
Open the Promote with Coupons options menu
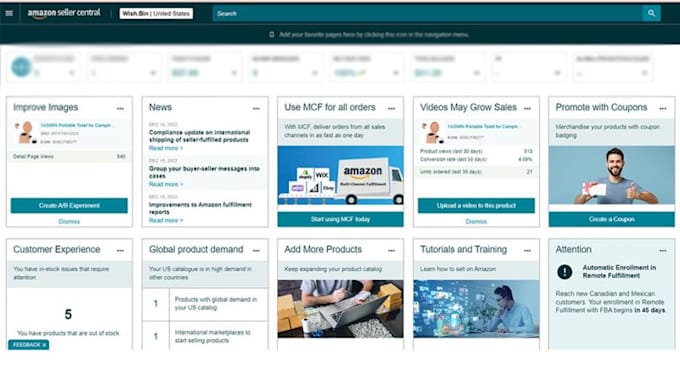(x=663, y=108)
